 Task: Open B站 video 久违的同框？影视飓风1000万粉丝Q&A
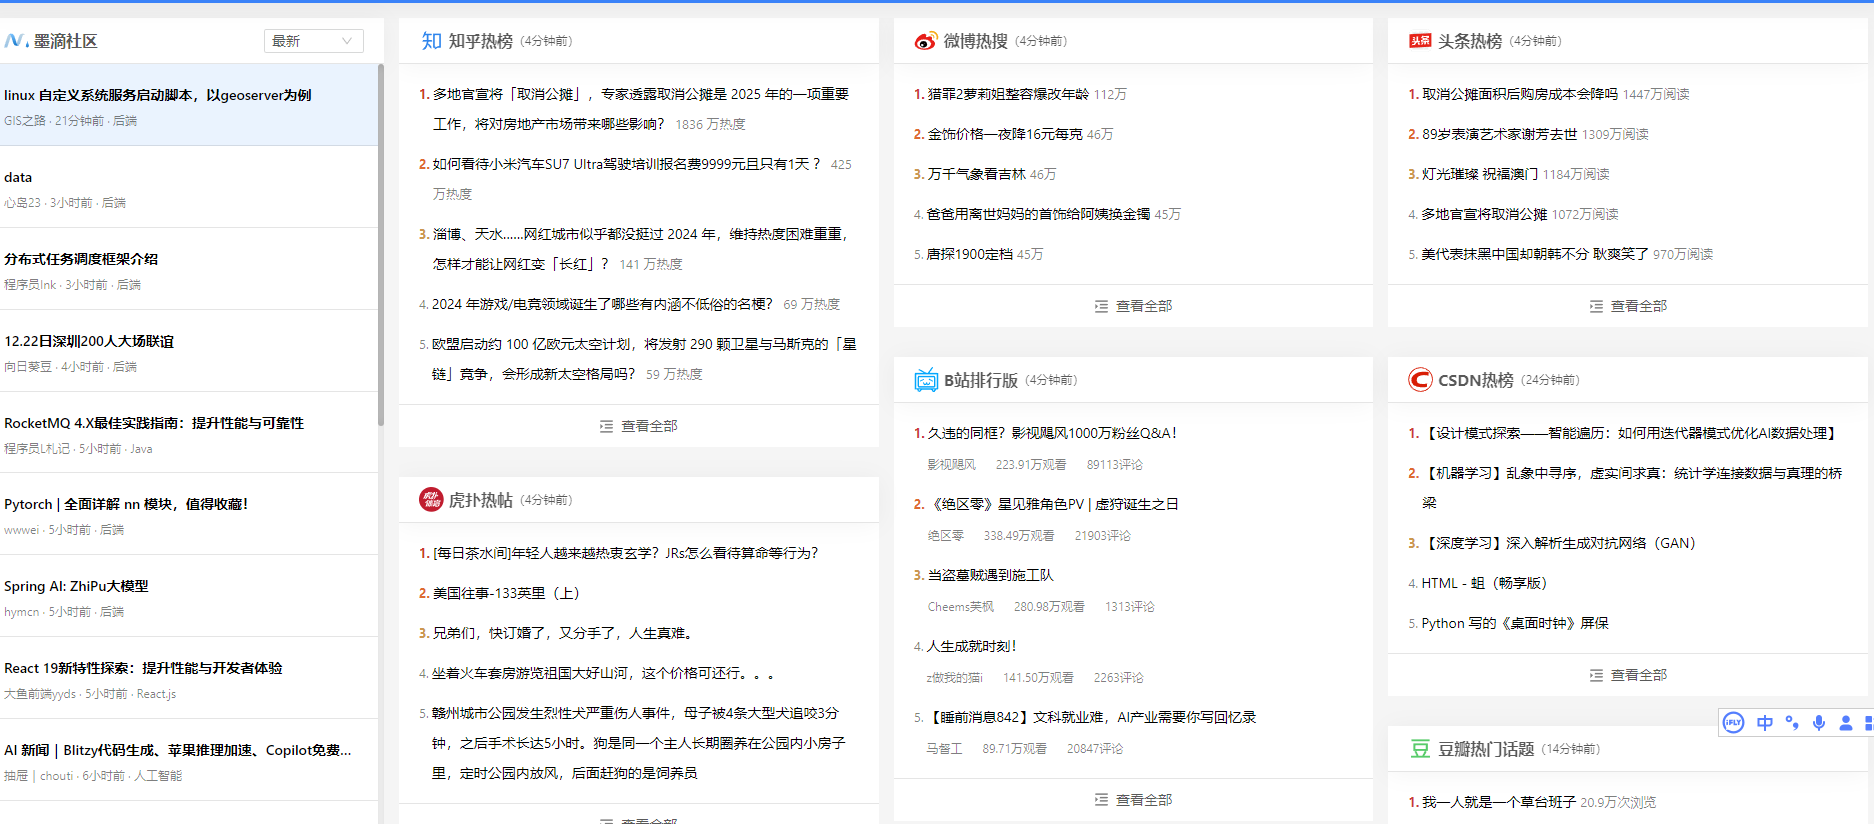1052,433
